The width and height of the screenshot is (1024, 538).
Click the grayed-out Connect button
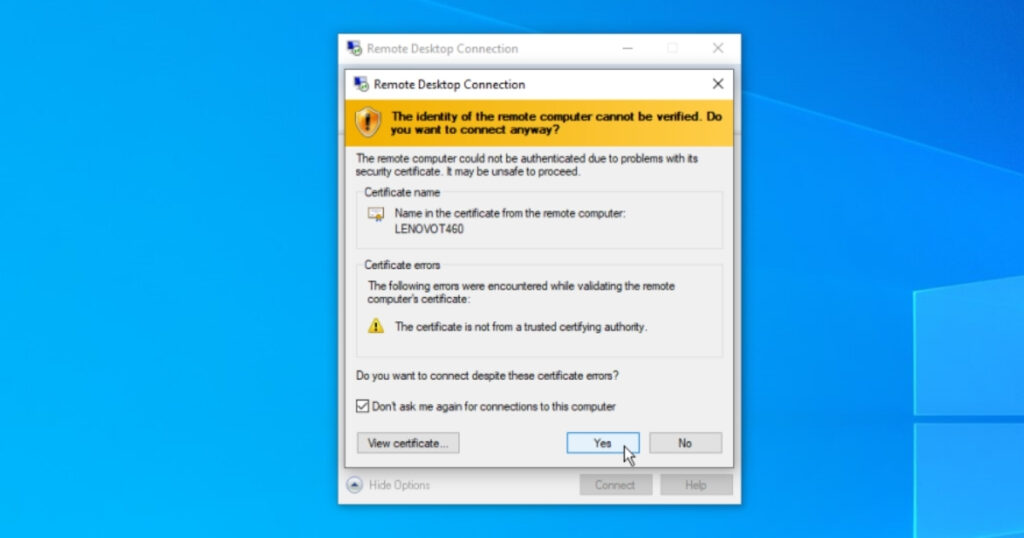point(615,485)
